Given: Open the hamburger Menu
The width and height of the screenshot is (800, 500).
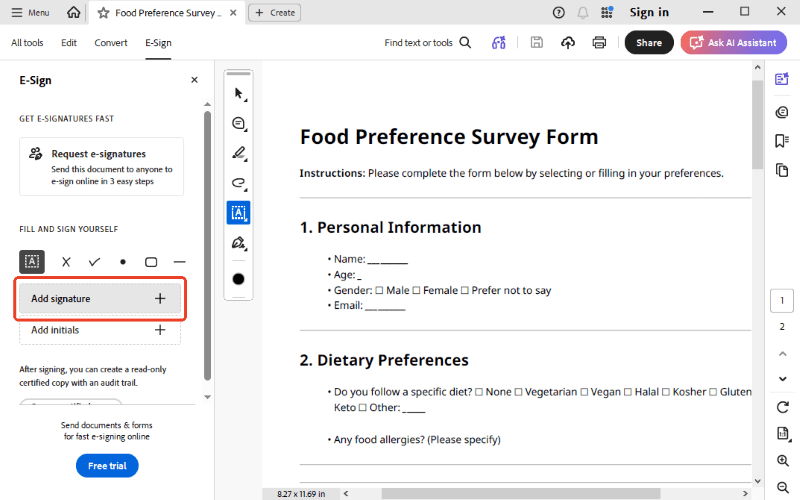Looking at the screenshot, I should tap(30, 12).
